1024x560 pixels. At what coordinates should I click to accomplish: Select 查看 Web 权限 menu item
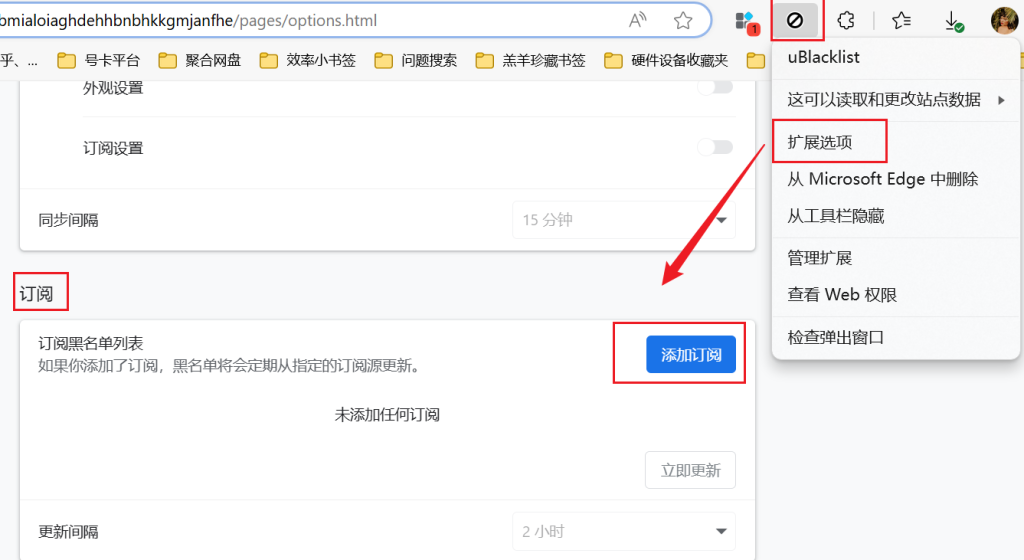pyautogui.click(x=895, y=294)
